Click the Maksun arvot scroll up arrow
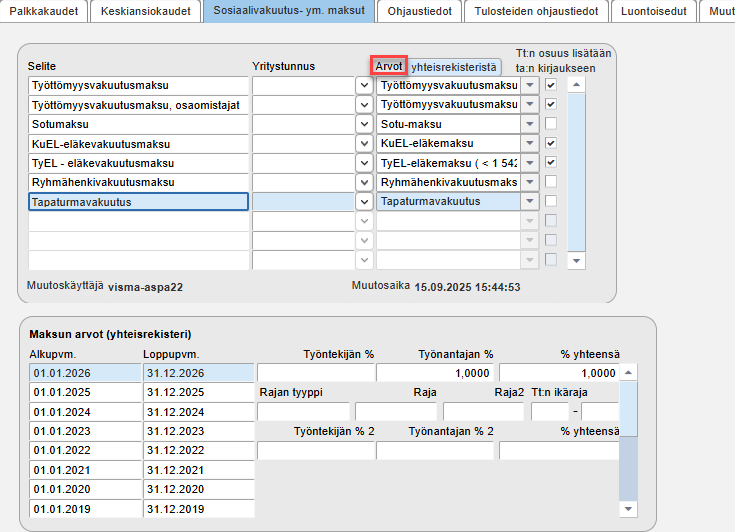Viewport: 735px width, 532px height. (628, 373)
